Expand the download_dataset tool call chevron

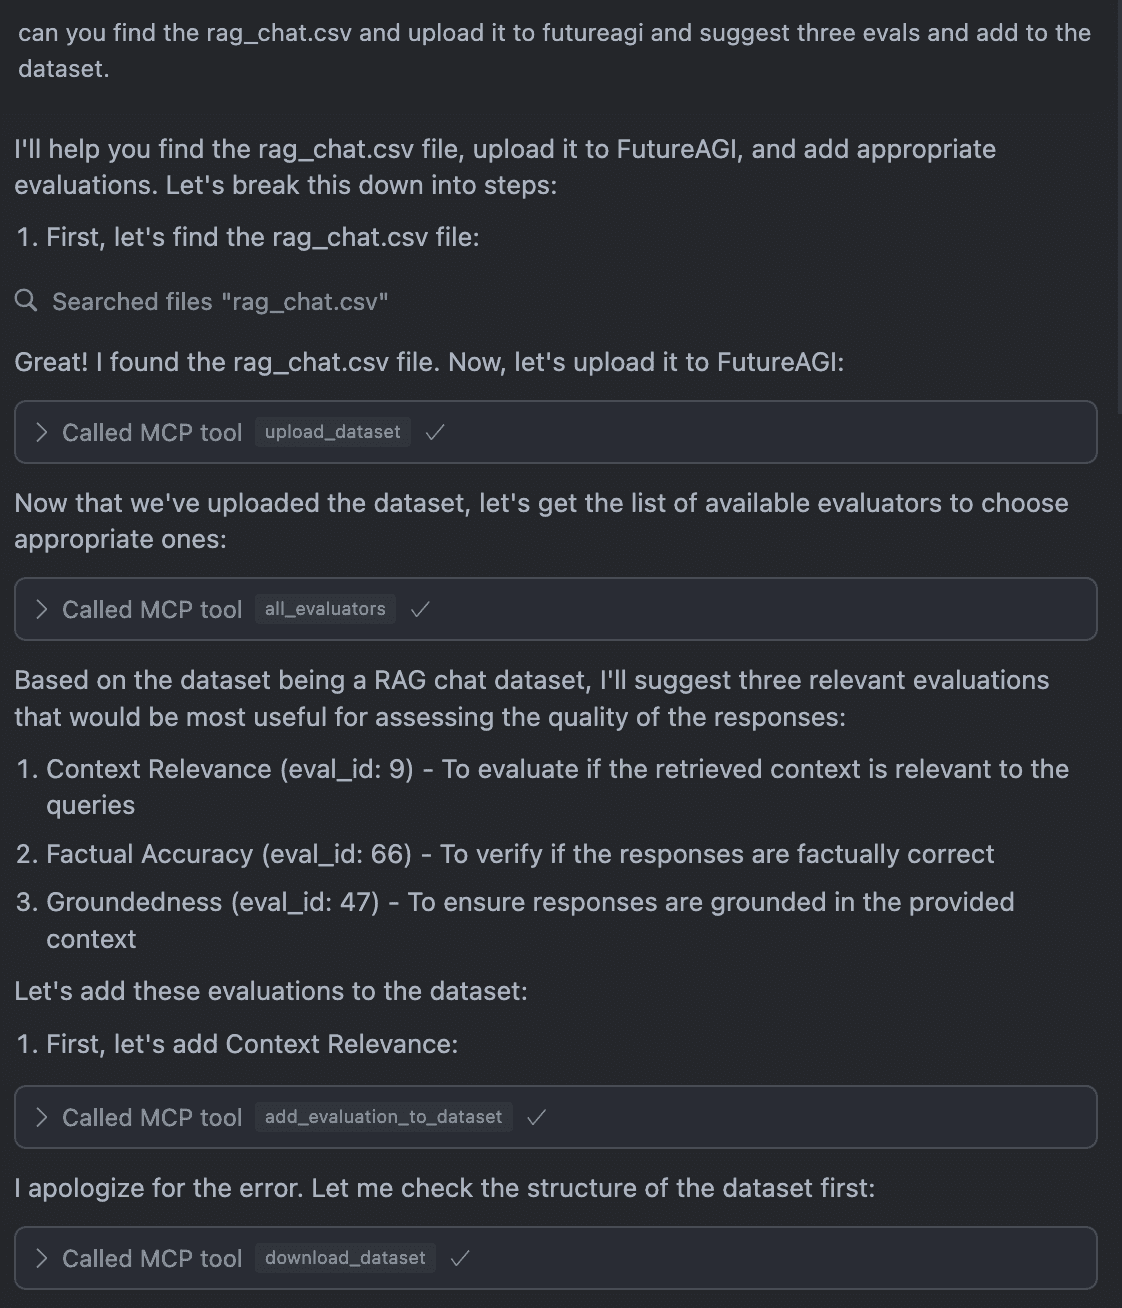[41, 1258]
